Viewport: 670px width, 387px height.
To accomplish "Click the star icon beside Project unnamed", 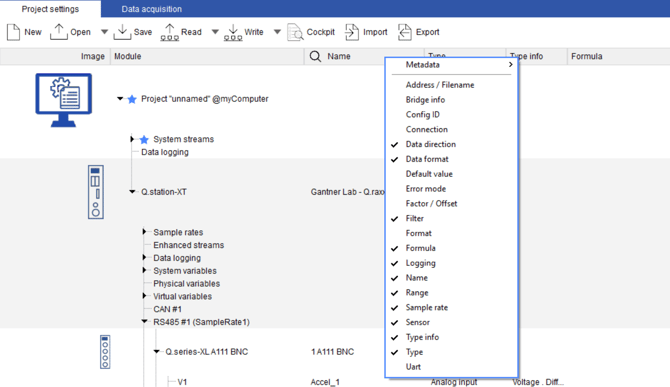I will point(132,99).
